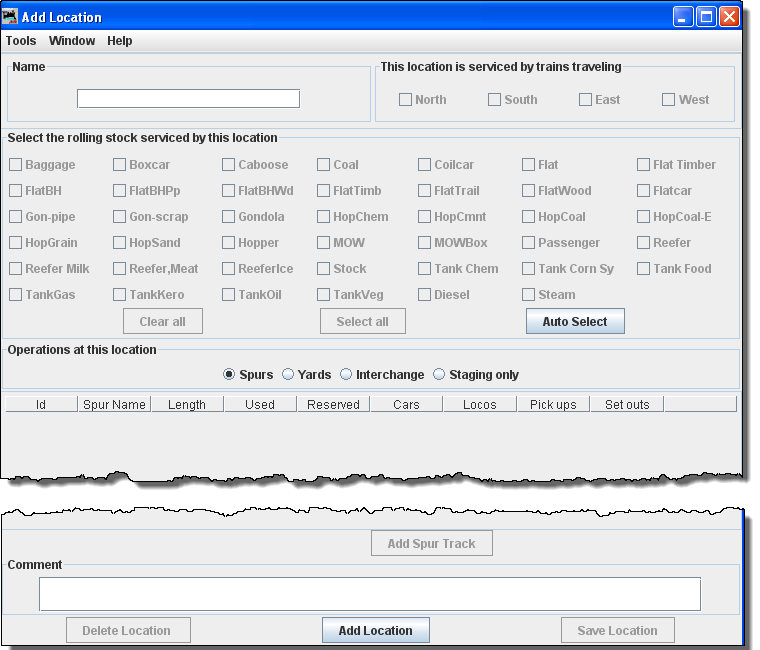Screen dimensions: 760x650
Task: Open the Window menu
Action: (x=72, y=41)
